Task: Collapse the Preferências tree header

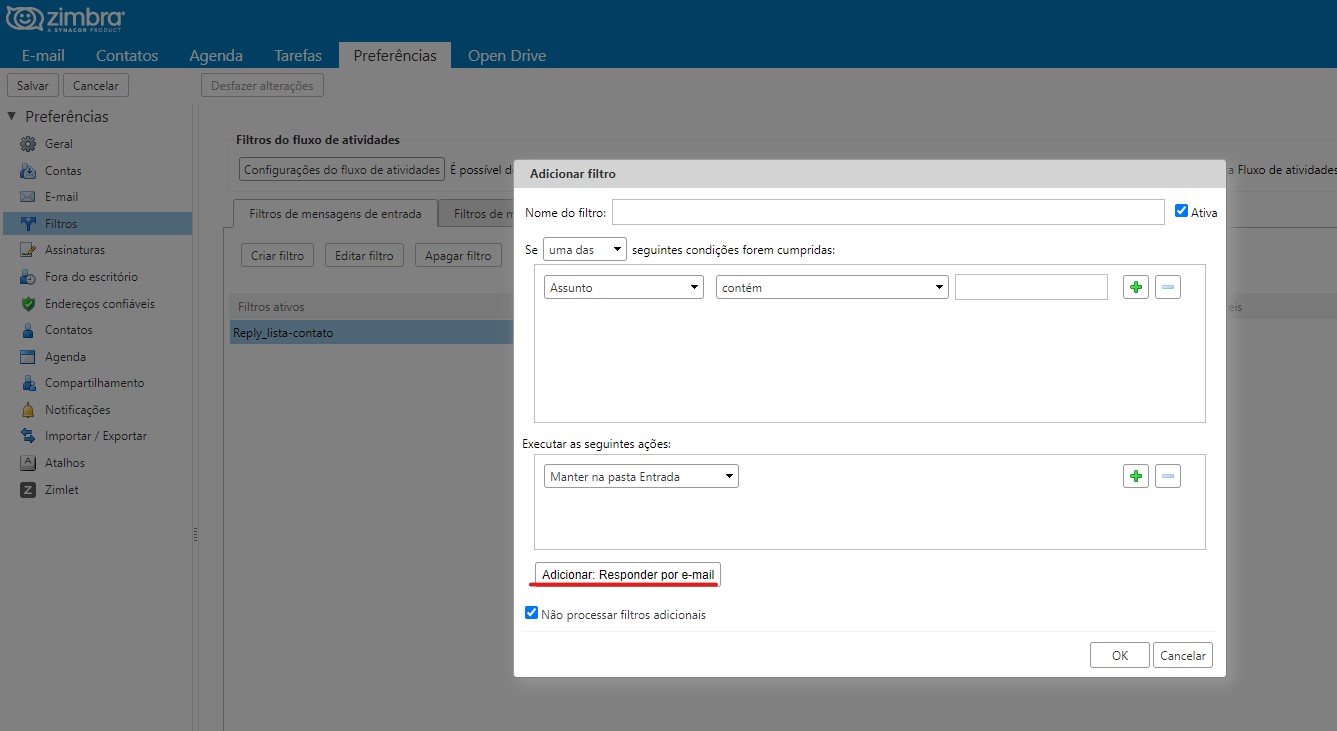Action: (x=12, y=116)
